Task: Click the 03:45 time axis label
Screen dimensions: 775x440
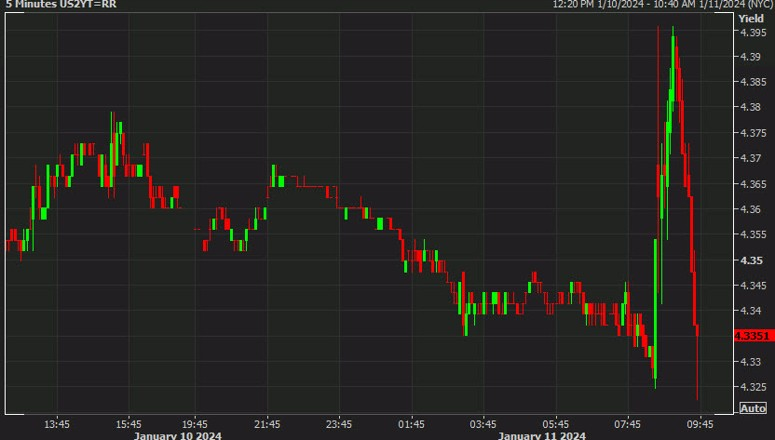Action: 483,424
